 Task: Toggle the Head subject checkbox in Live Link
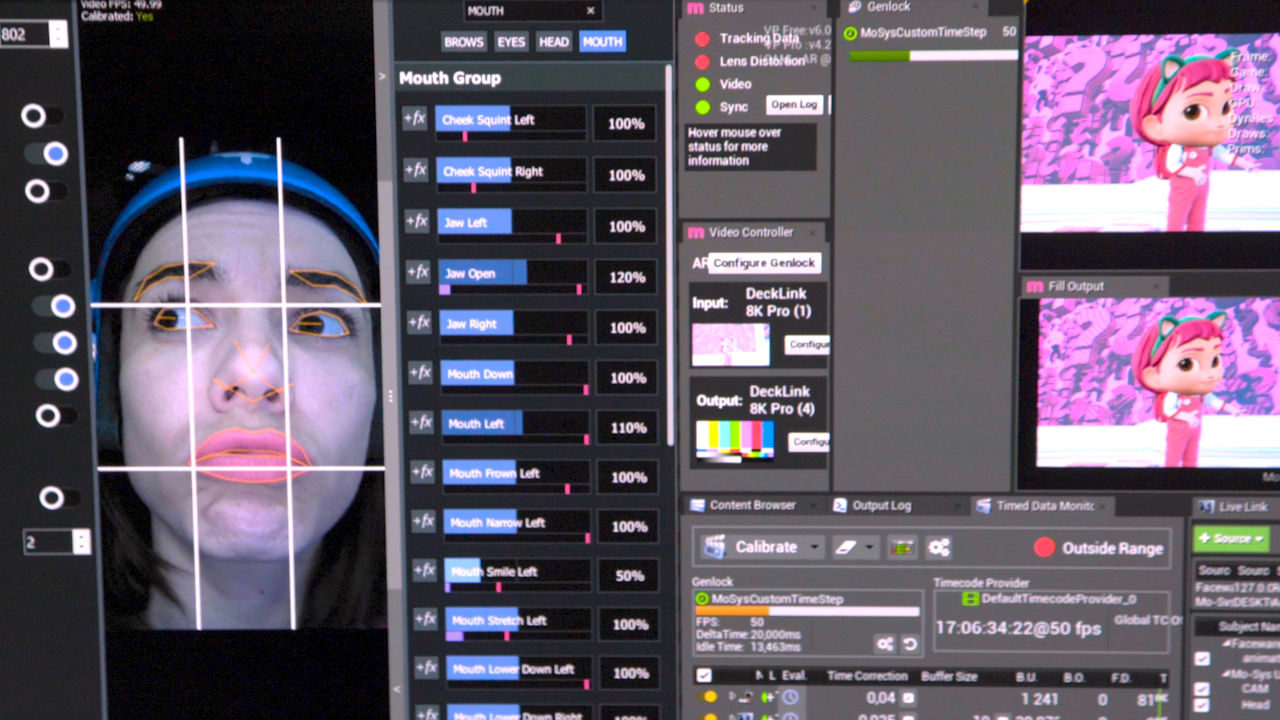coord(1202,704)
